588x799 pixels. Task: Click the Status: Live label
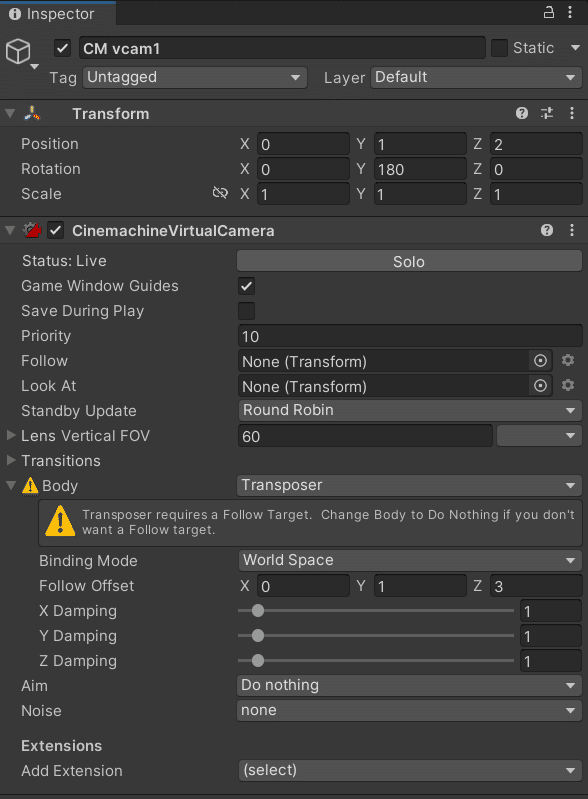pyautogui.click(x=64, y=261)
